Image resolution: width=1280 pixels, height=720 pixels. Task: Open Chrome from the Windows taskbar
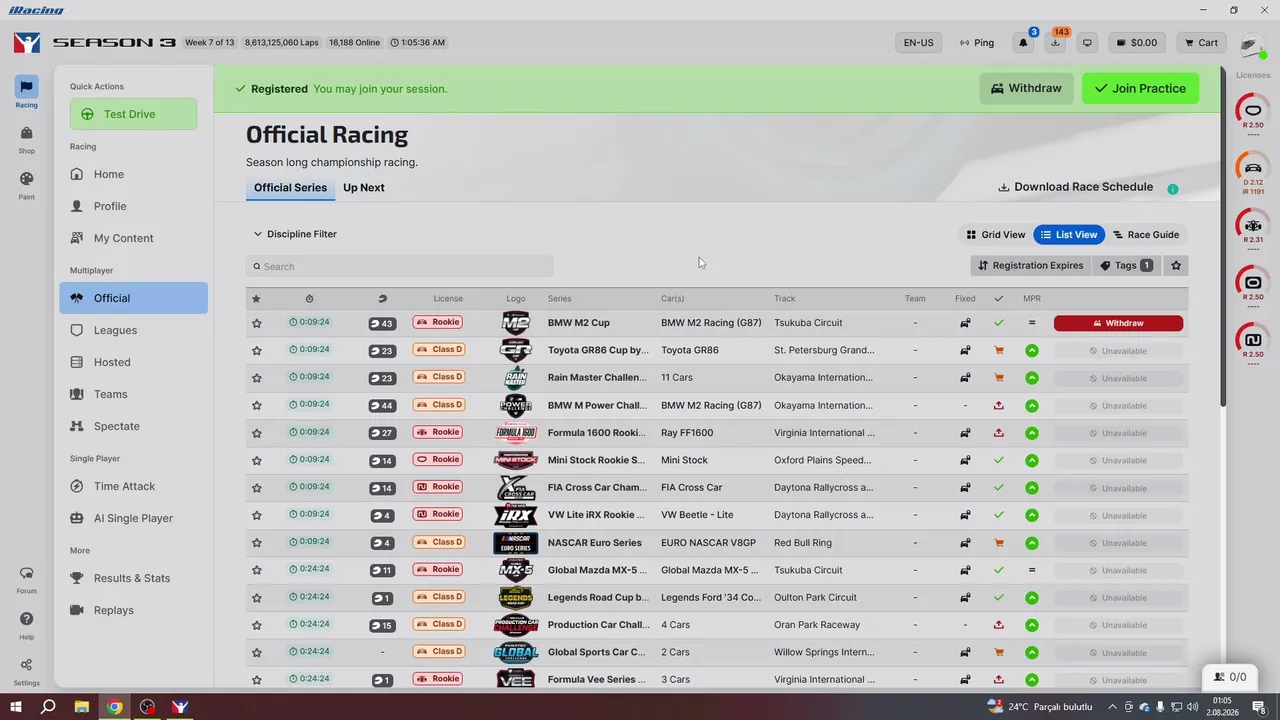[115, 706]
